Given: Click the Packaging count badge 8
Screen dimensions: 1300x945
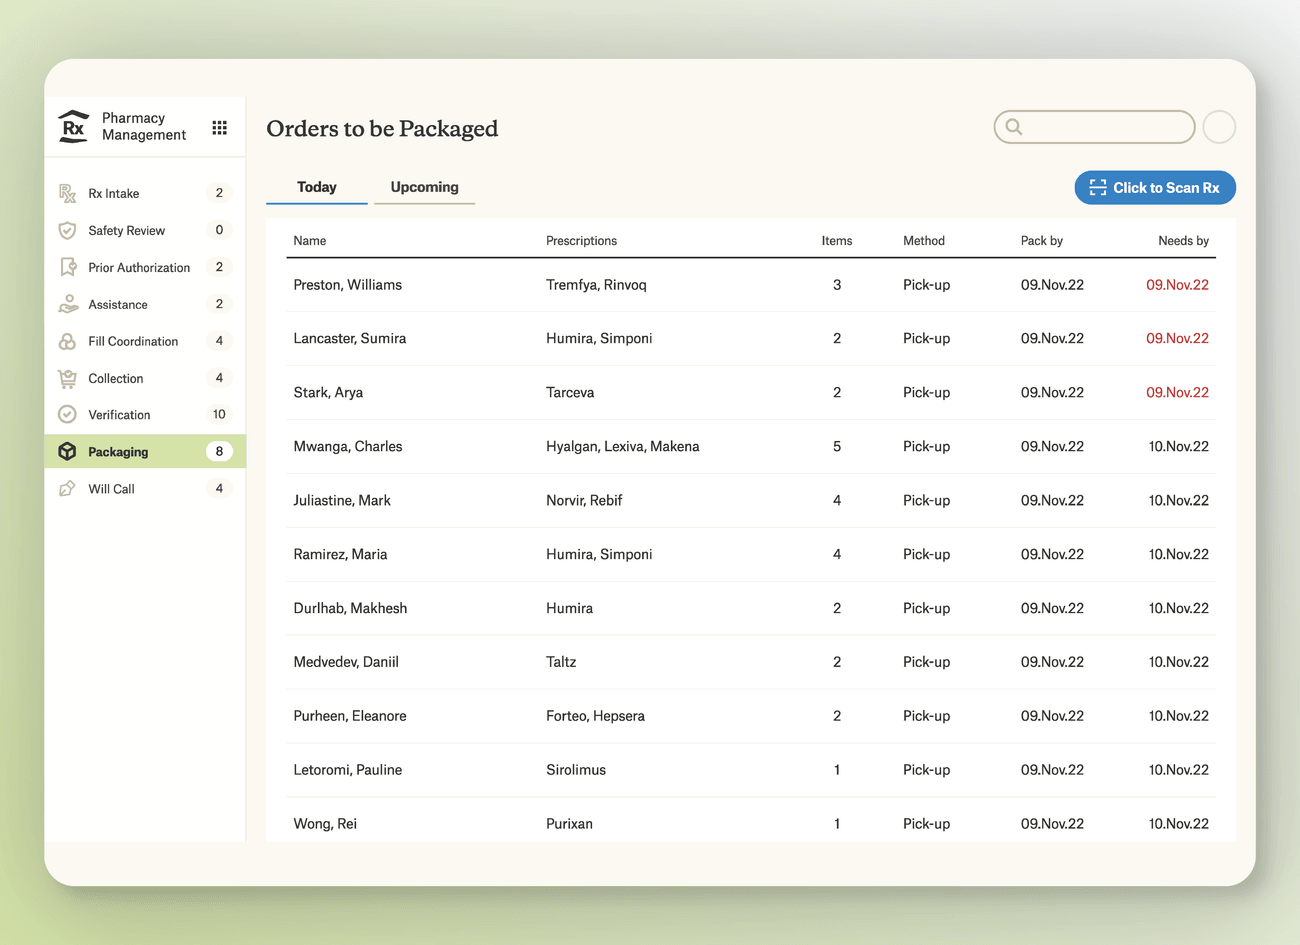Looking at the screenshot, I should pyautogui.click(x=219, y=452).
